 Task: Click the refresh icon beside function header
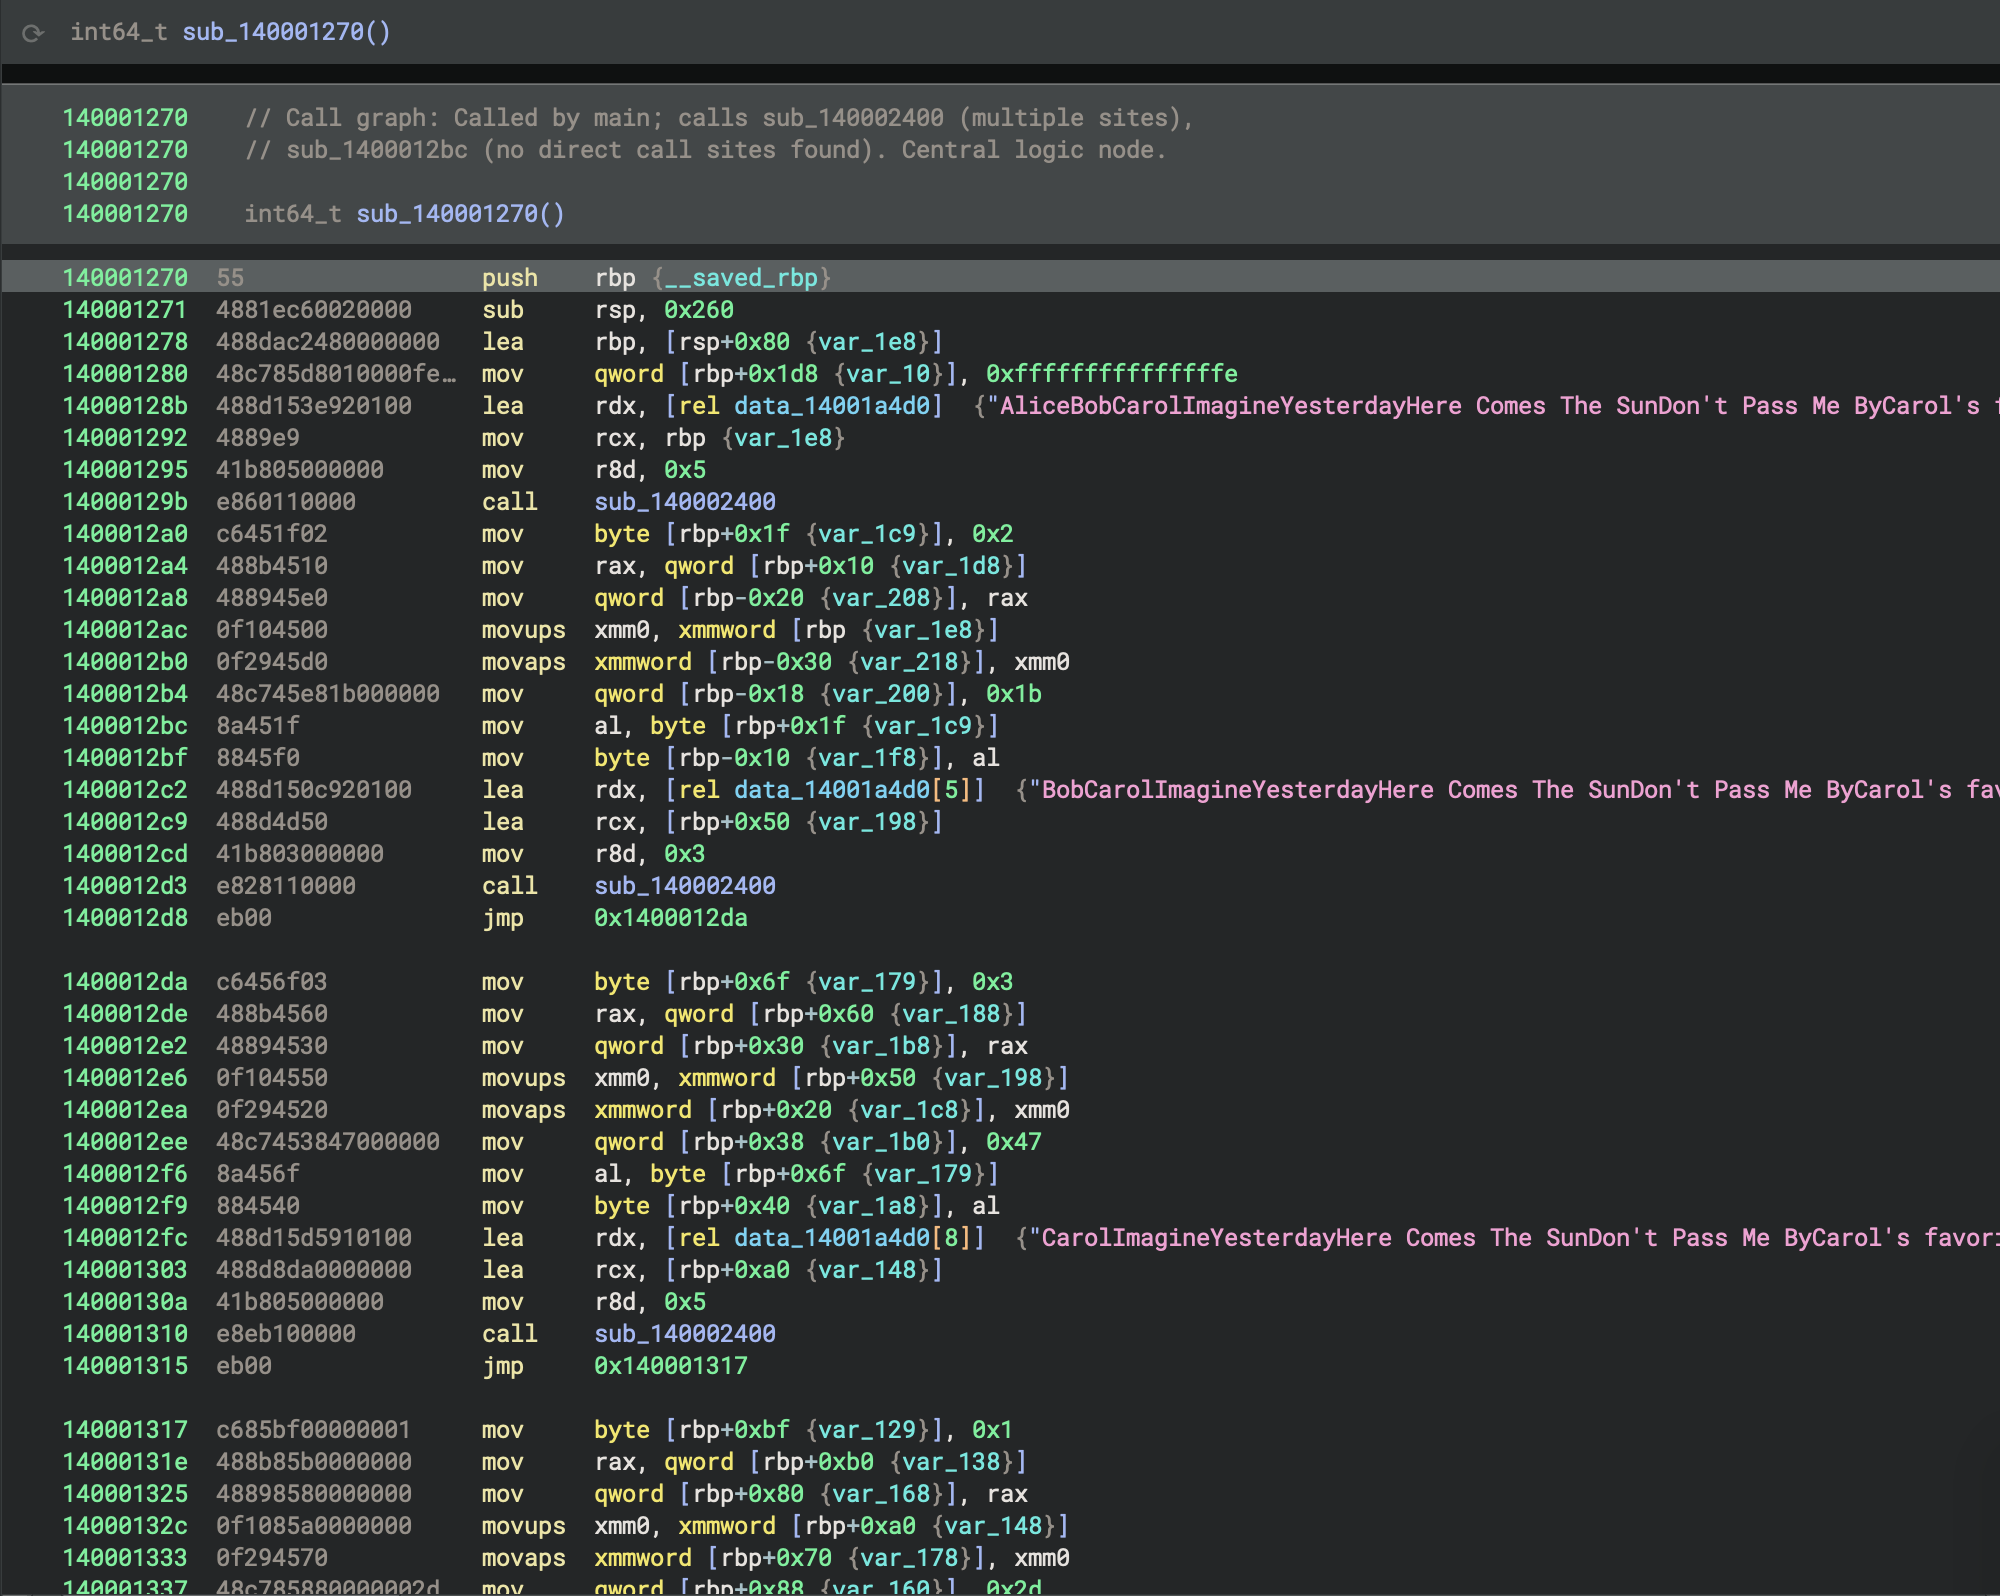[x=33, y=33]
